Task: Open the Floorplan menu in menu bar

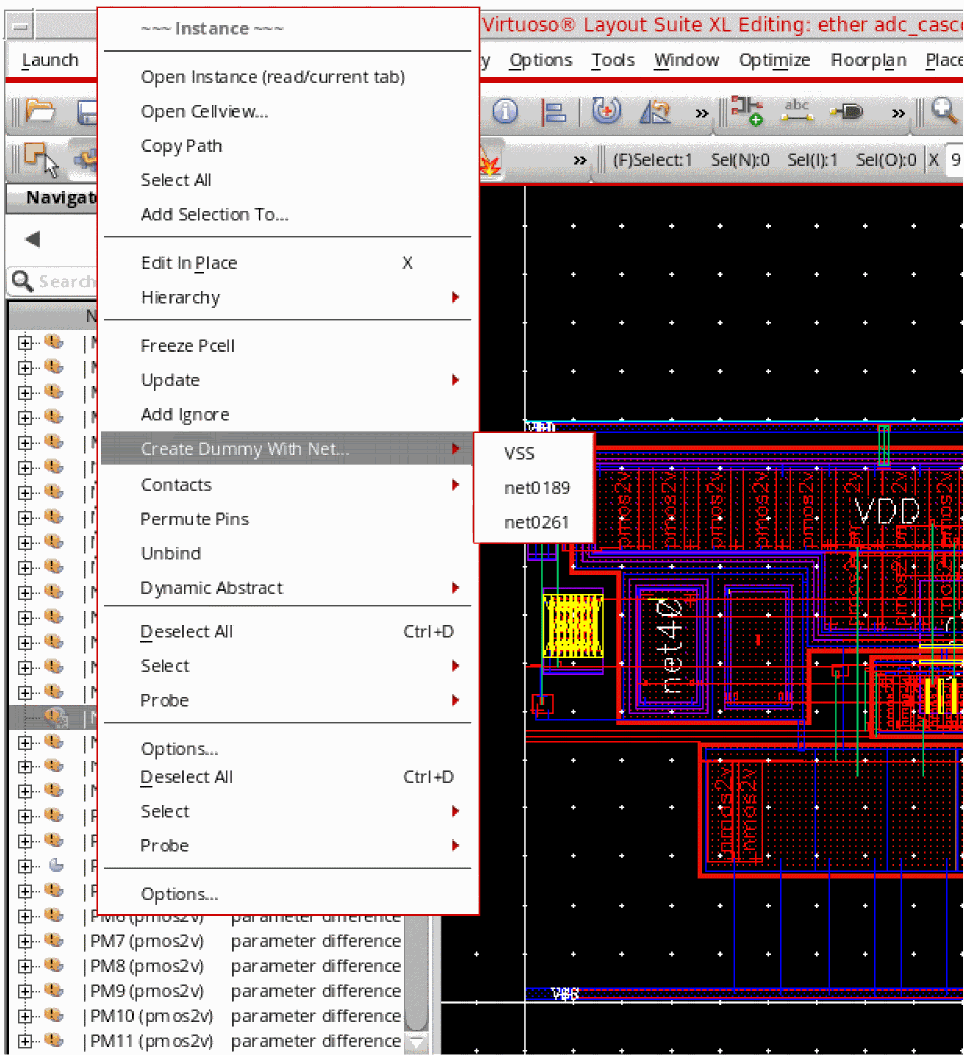Action: pyautogui.click(x=868, y=60)
